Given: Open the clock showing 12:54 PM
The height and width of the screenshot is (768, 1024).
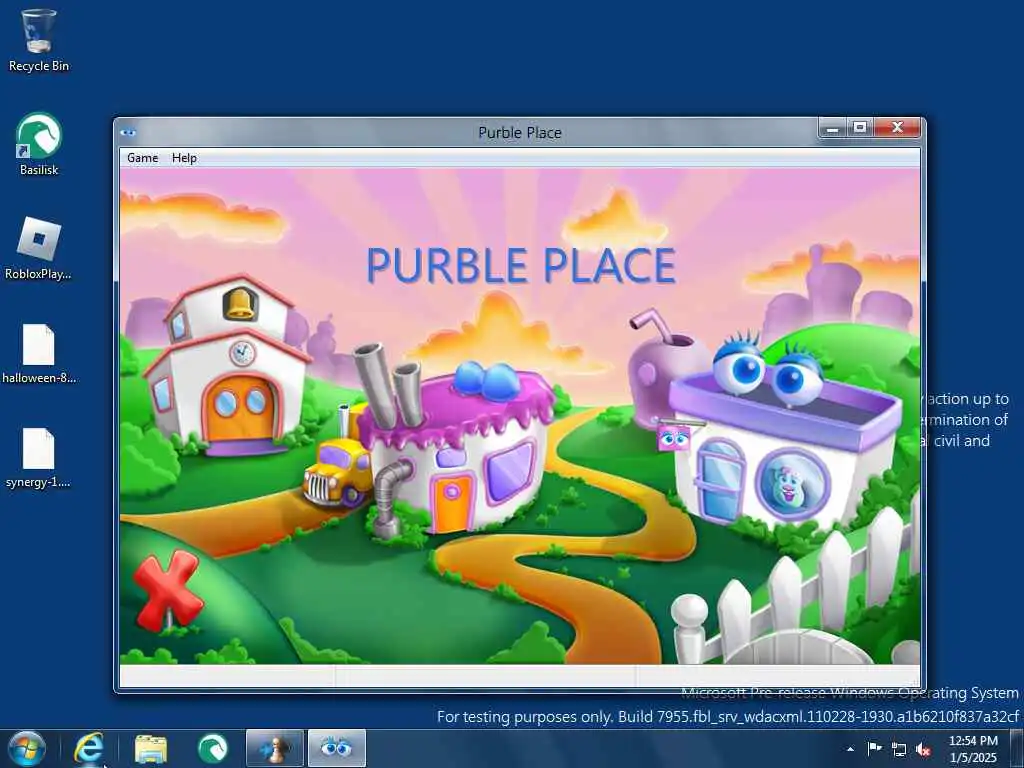Looking at the screenshot, I should point(973,748).
